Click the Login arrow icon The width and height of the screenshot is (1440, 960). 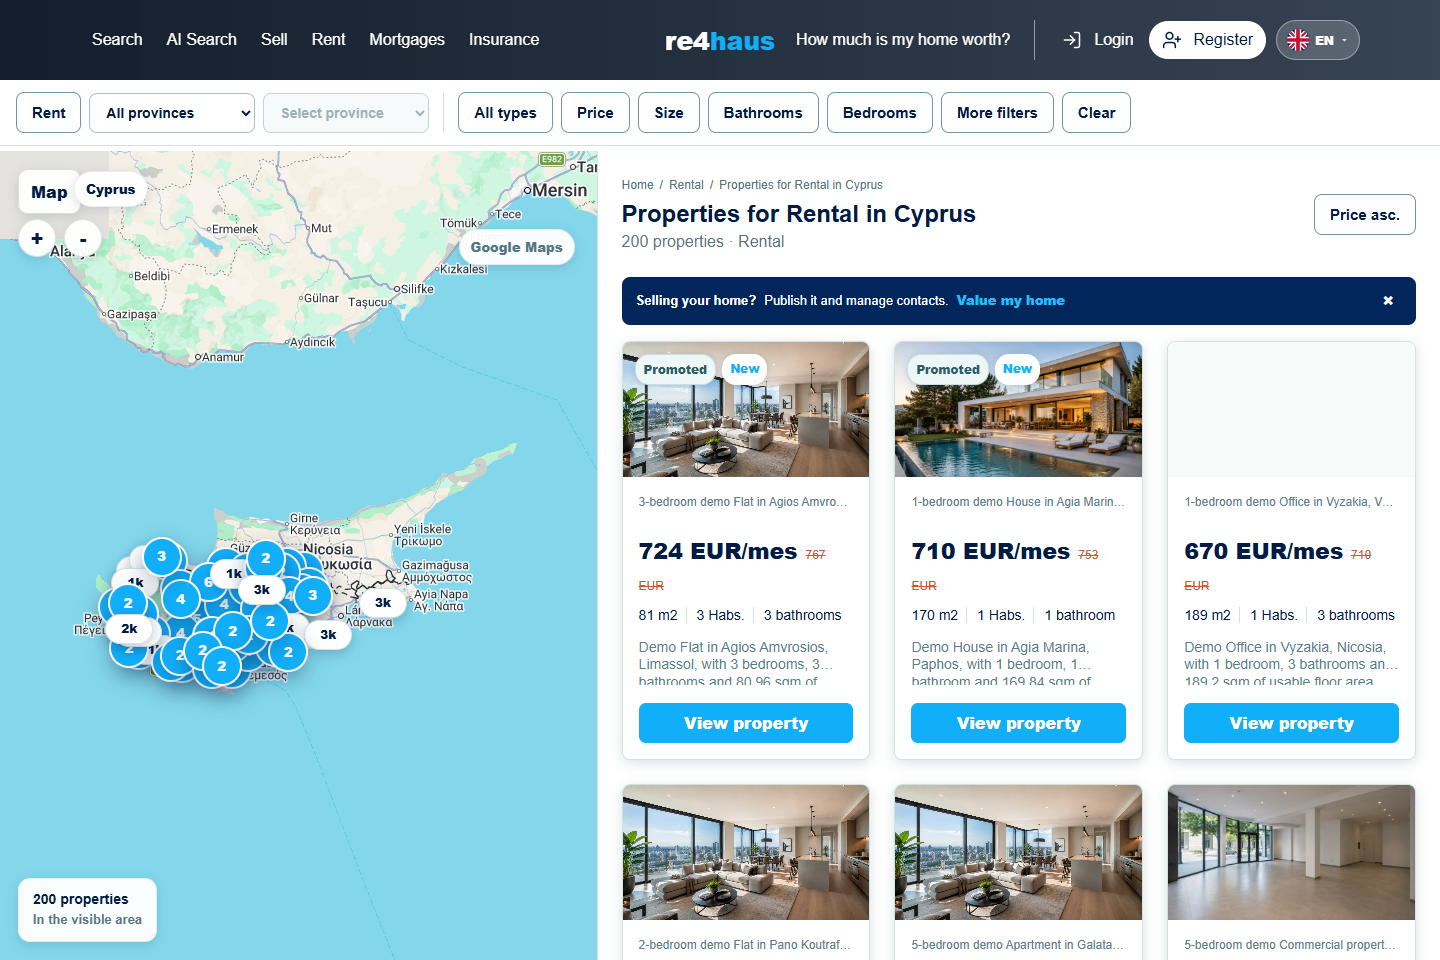1072,40
